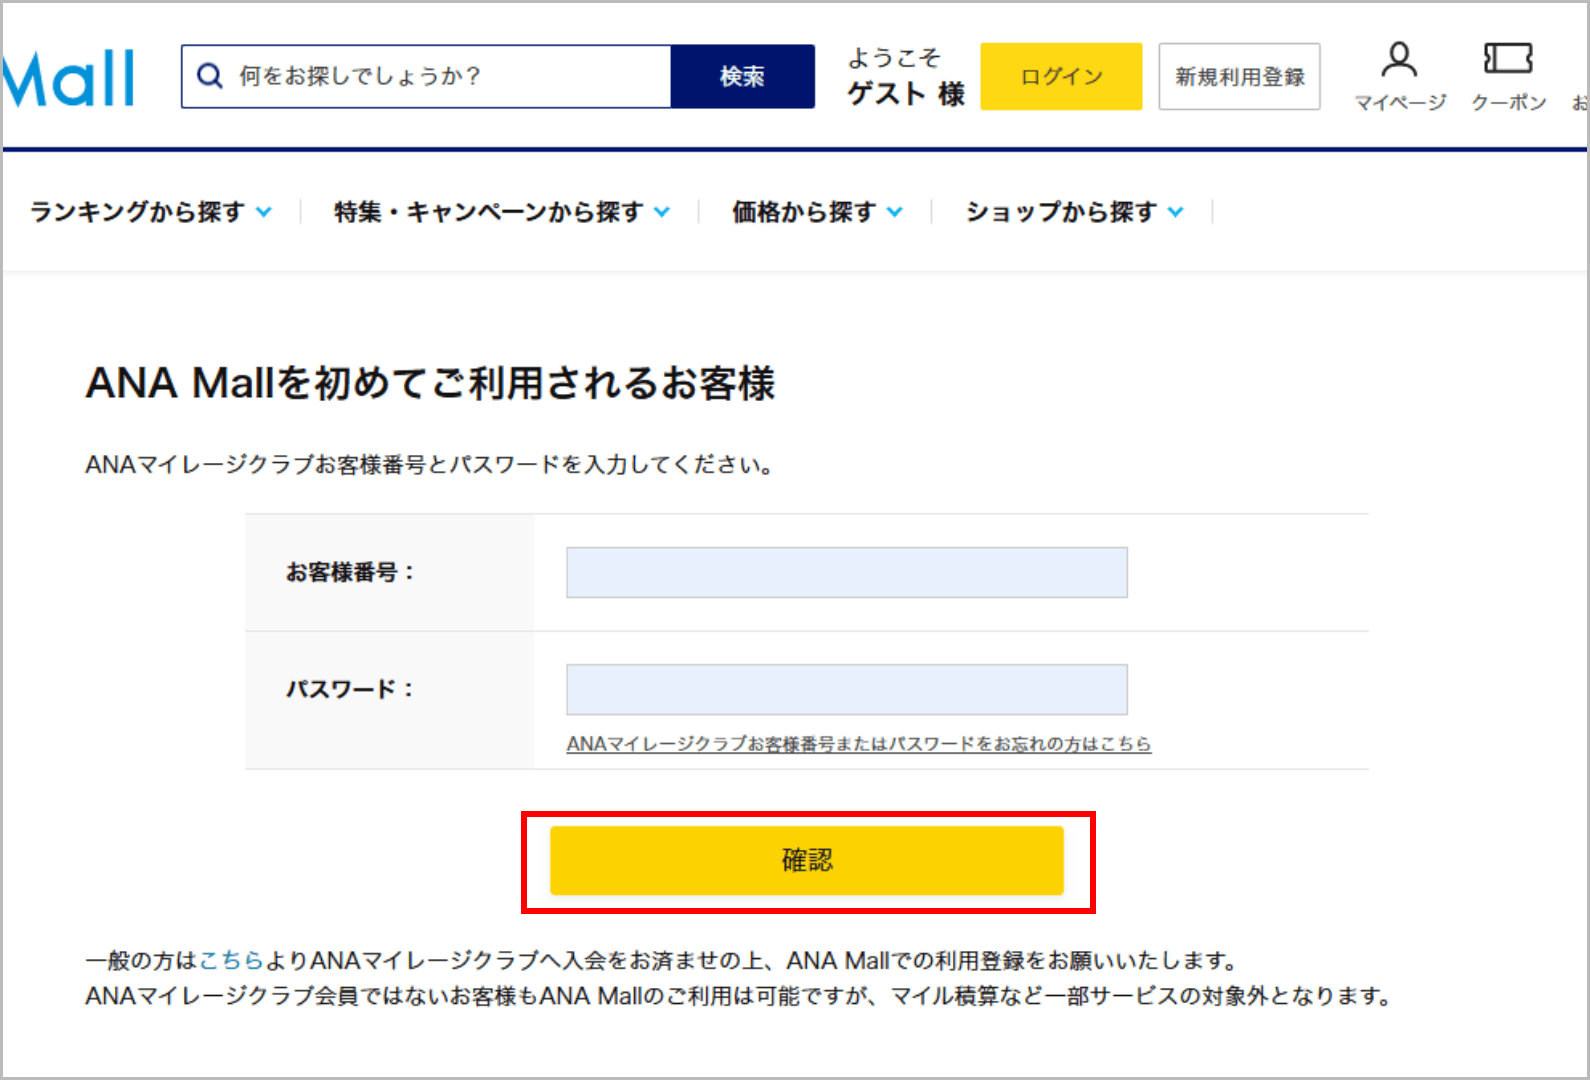
Task: Click the 新規利用登録 button
Action: click(1239, 77)
